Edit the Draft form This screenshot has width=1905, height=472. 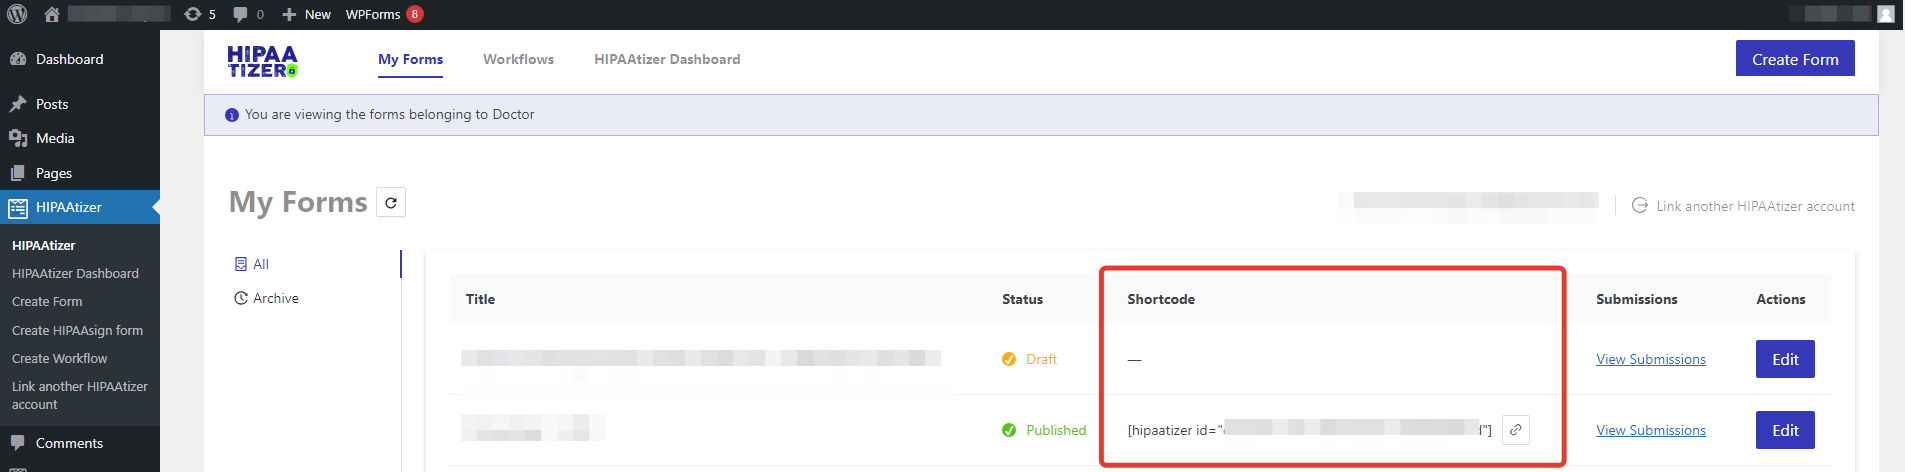1785,359
